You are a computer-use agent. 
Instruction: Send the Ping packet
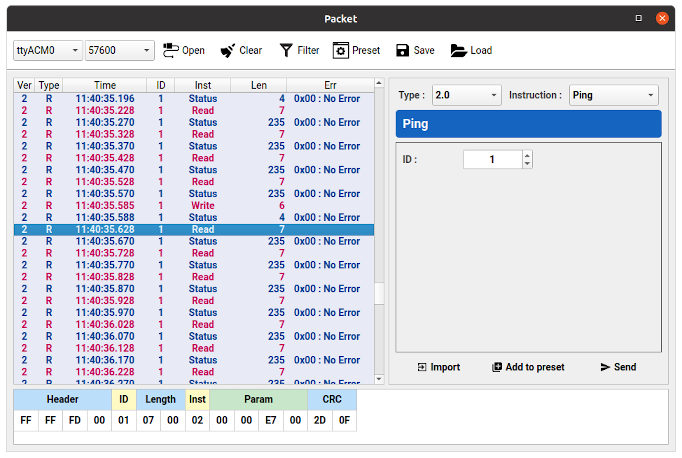click(618, 367)
